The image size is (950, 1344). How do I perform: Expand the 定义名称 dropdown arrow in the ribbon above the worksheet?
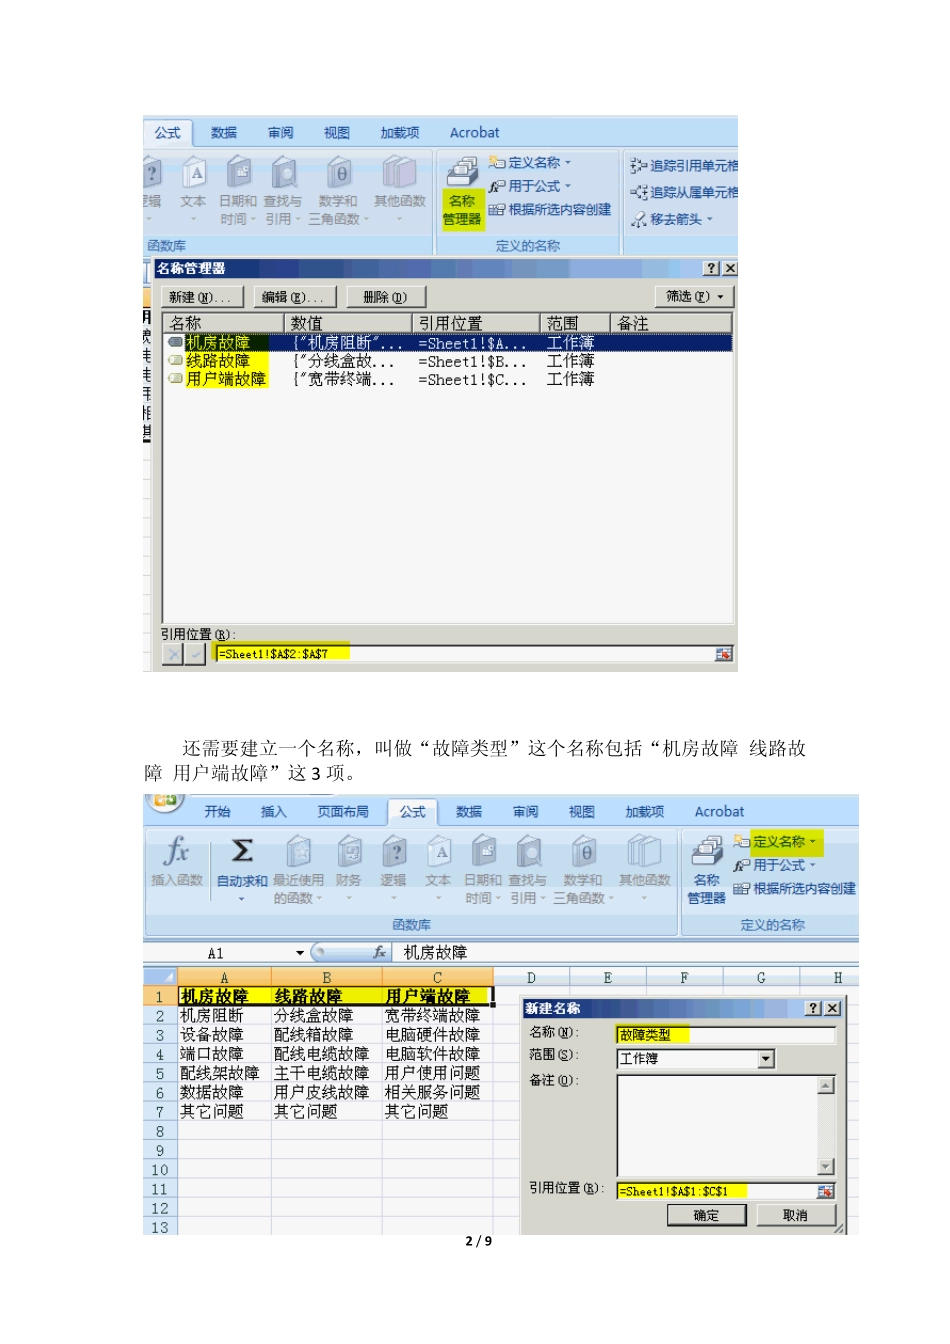(x=813, y=842)
